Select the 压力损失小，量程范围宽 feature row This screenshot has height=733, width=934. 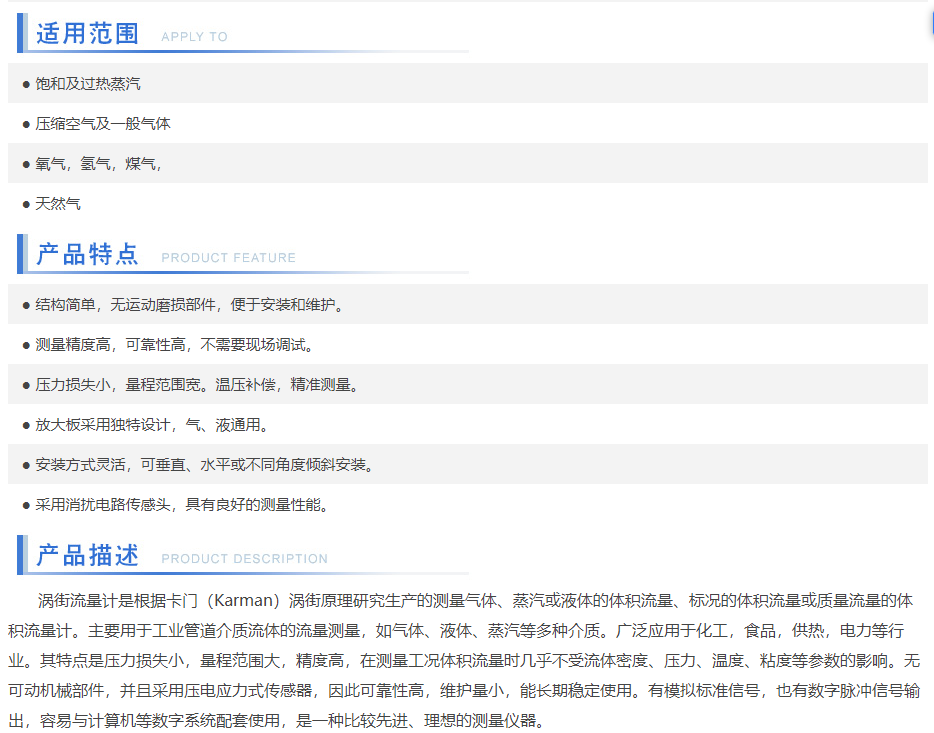point(197,385)
